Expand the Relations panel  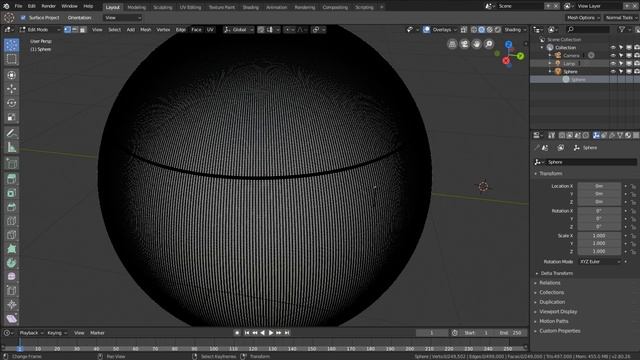(550, 283)
